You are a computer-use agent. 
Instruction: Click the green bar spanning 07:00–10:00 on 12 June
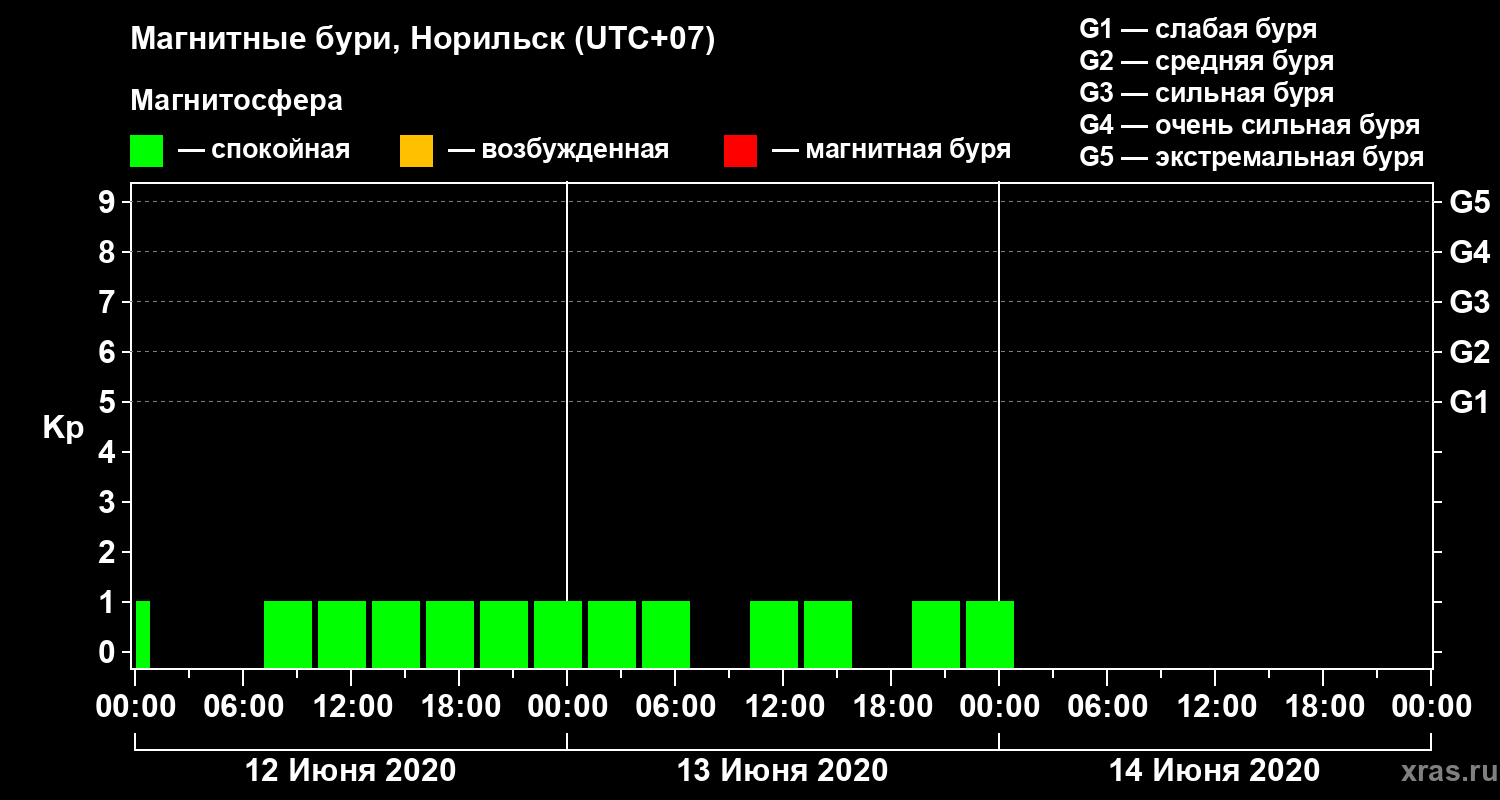tap(288, 634)
